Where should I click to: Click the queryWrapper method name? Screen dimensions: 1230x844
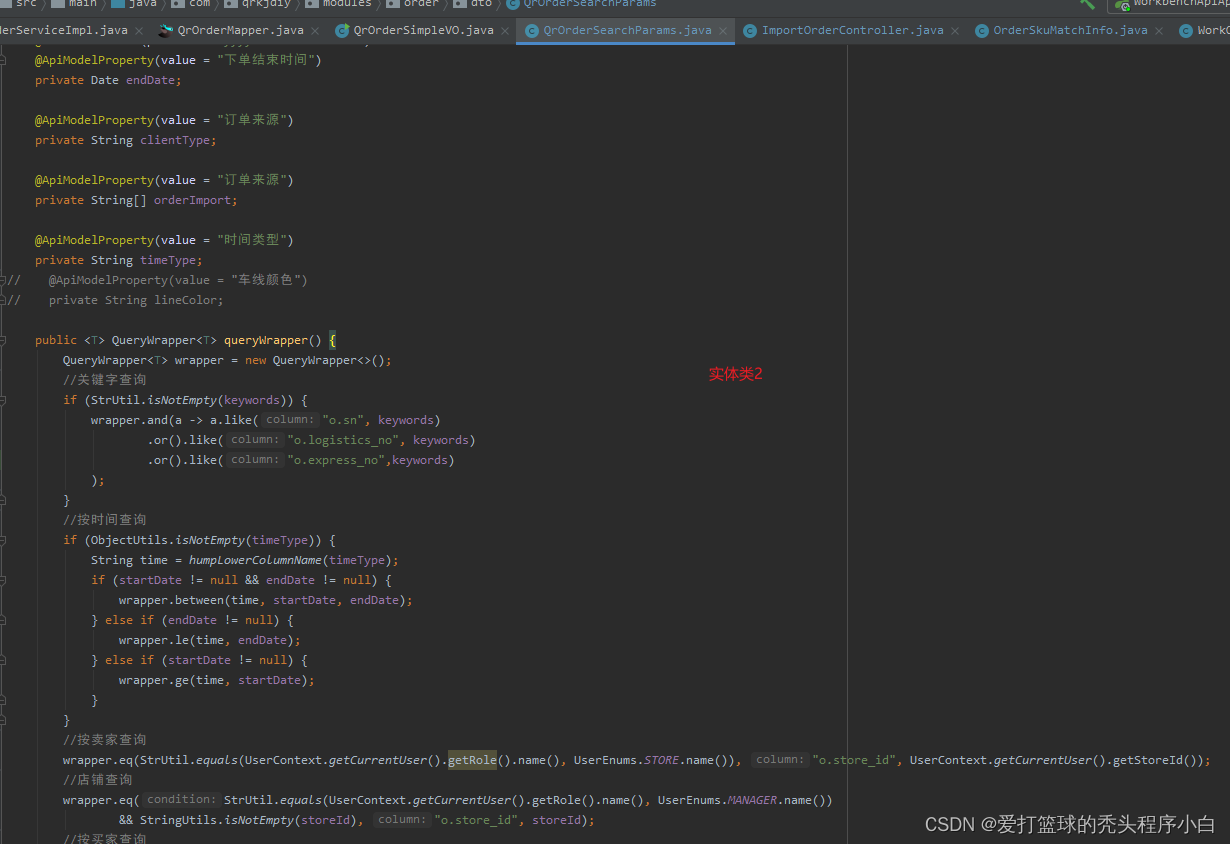[266, 340]
